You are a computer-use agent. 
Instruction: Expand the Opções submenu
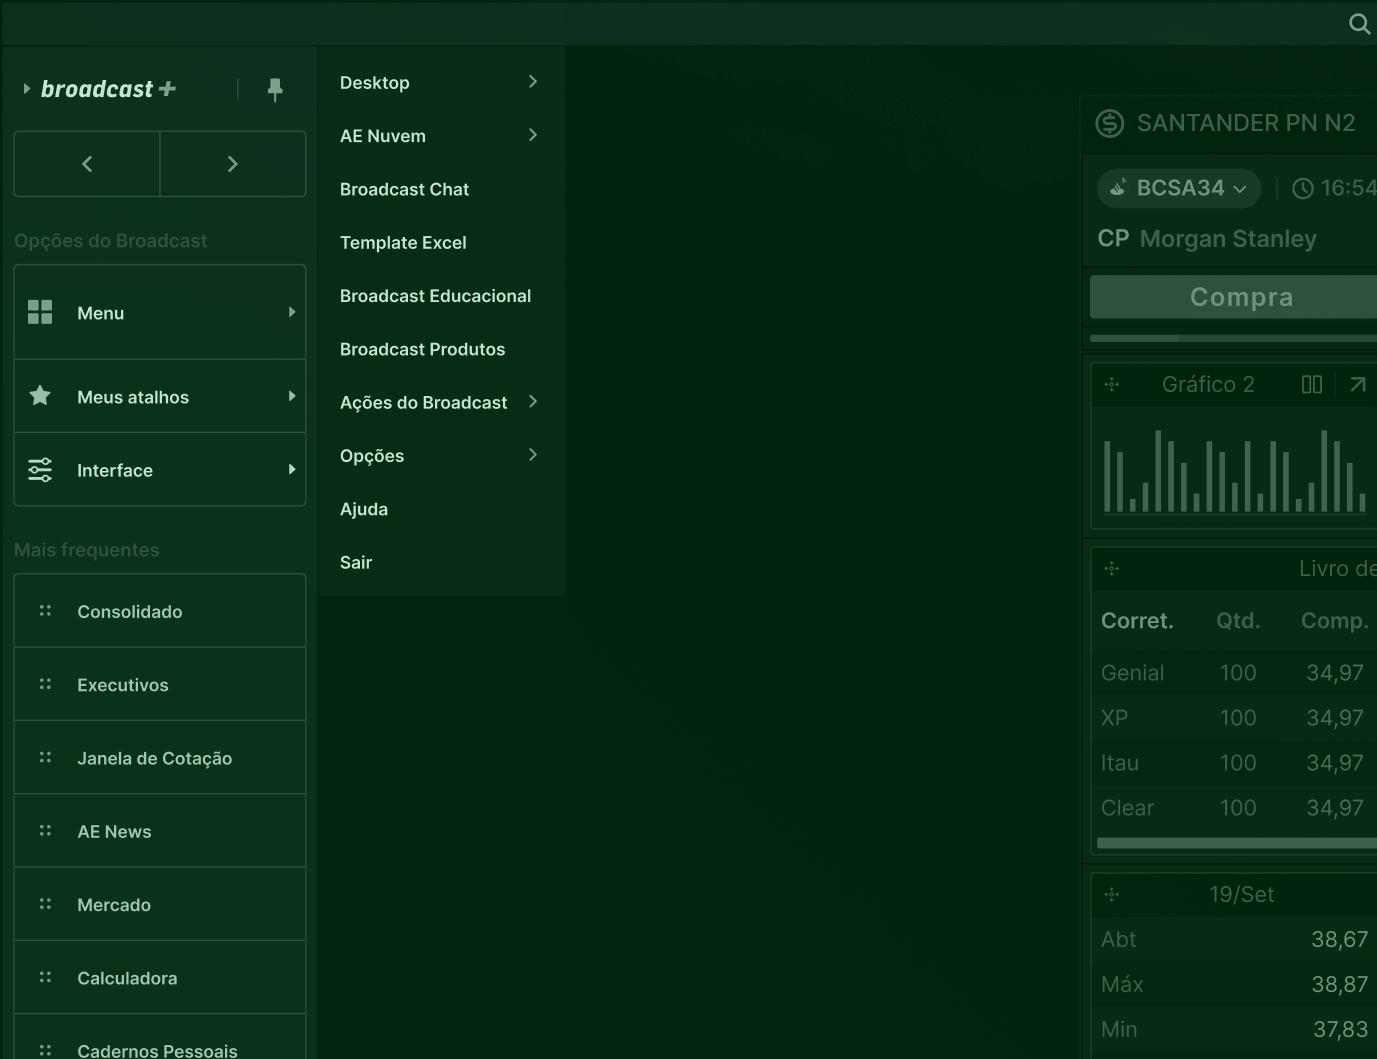(x=532, y=455)
